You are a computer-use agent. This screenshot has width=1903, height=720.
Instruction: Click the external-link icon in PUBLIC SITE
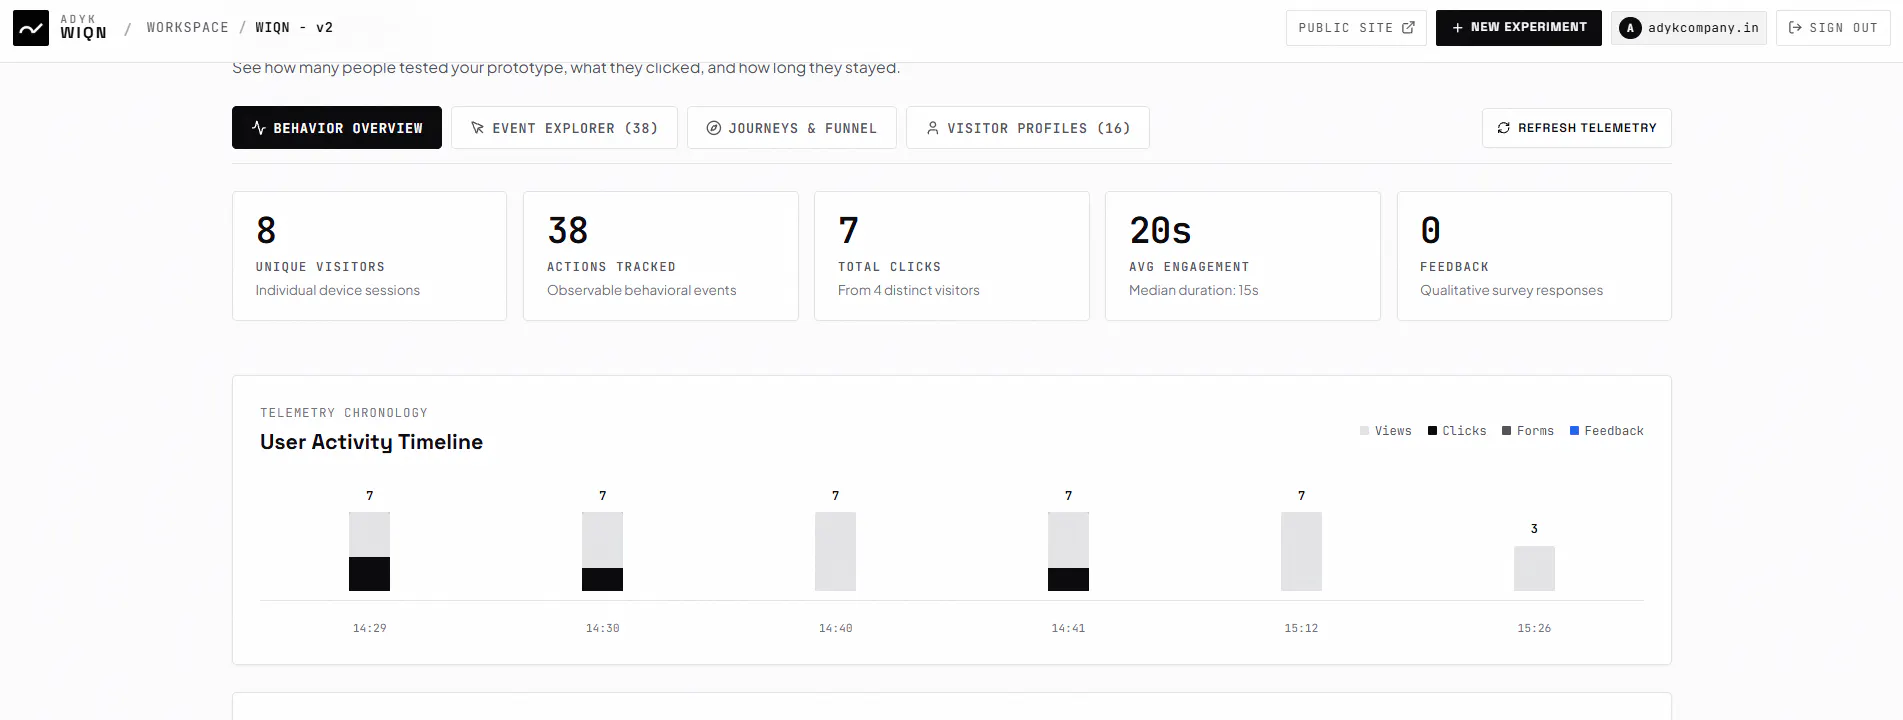[1408, 28]
